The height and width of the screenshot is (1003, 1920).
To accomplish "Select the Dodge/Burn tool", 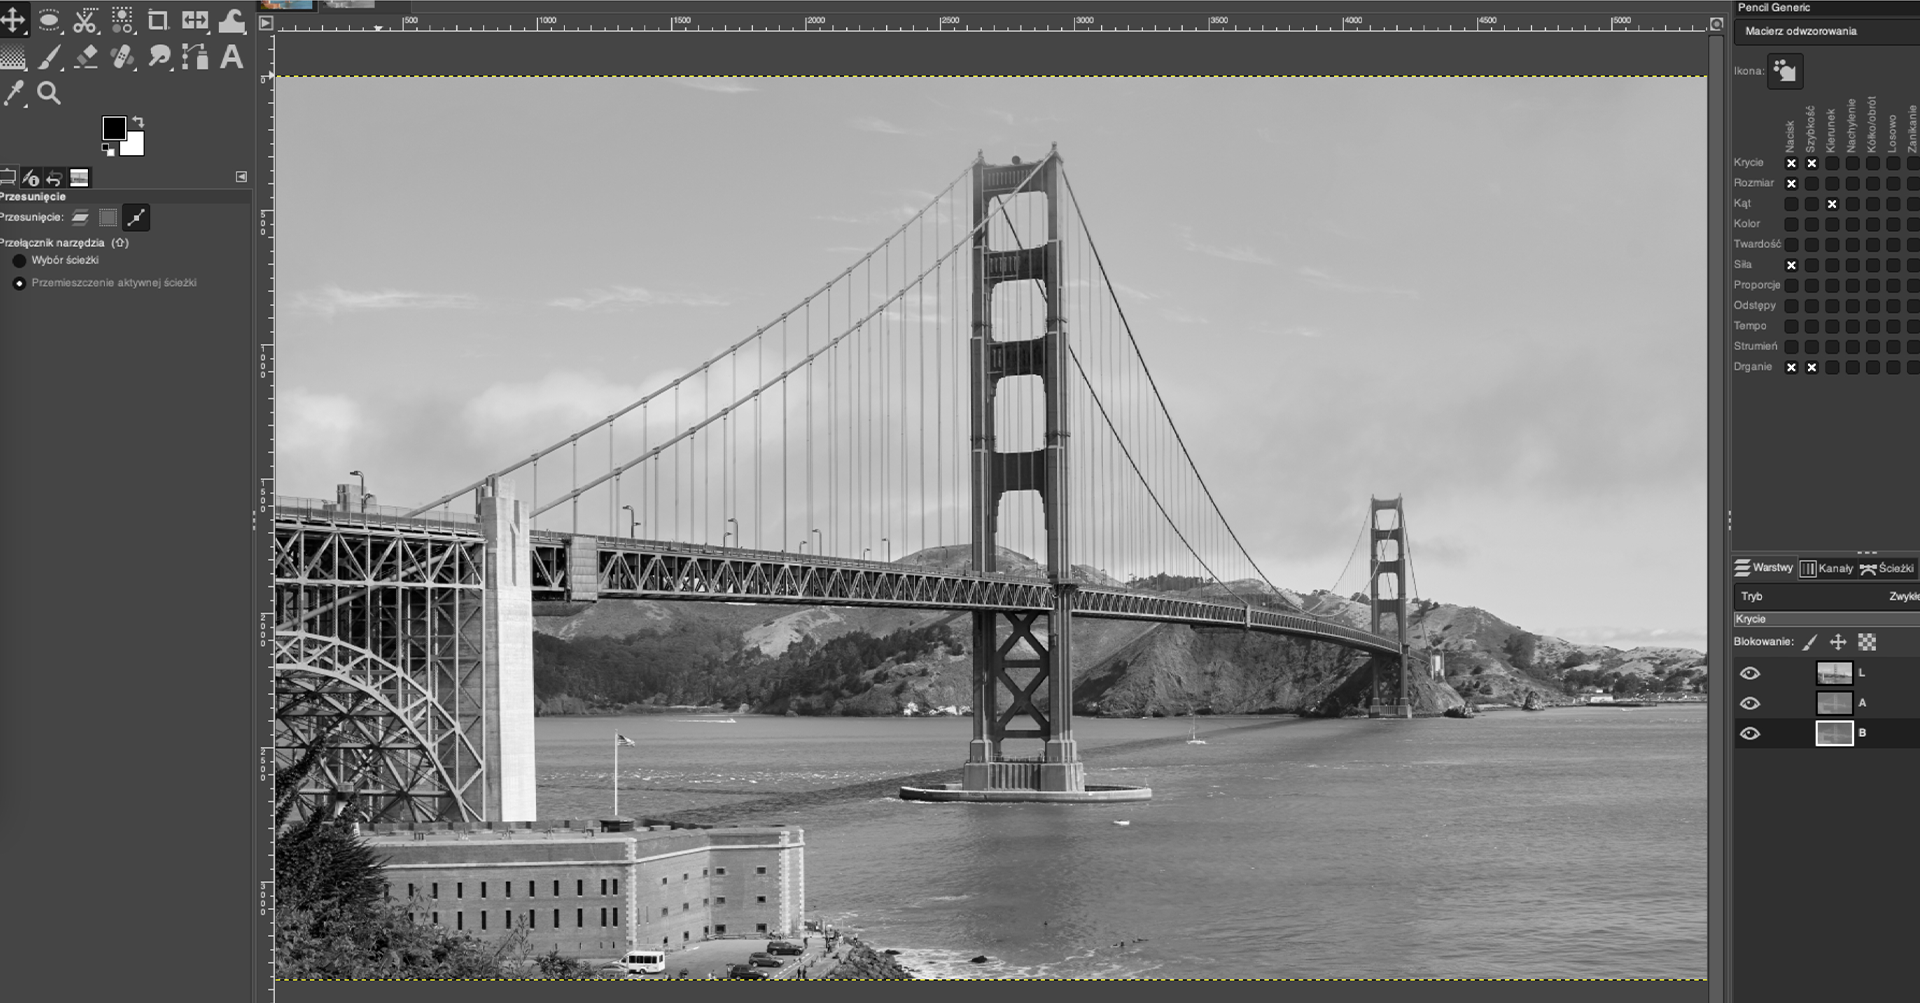I will (x=158, y=57).
